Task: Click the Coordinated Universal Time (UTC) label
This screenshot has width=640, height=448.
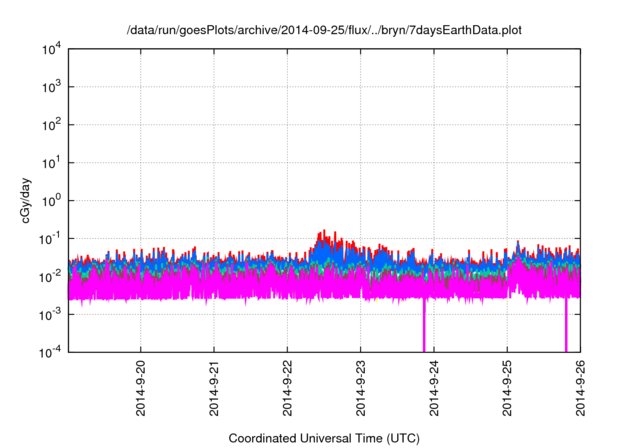Action: pyautogui.click(x=324, y=438)
